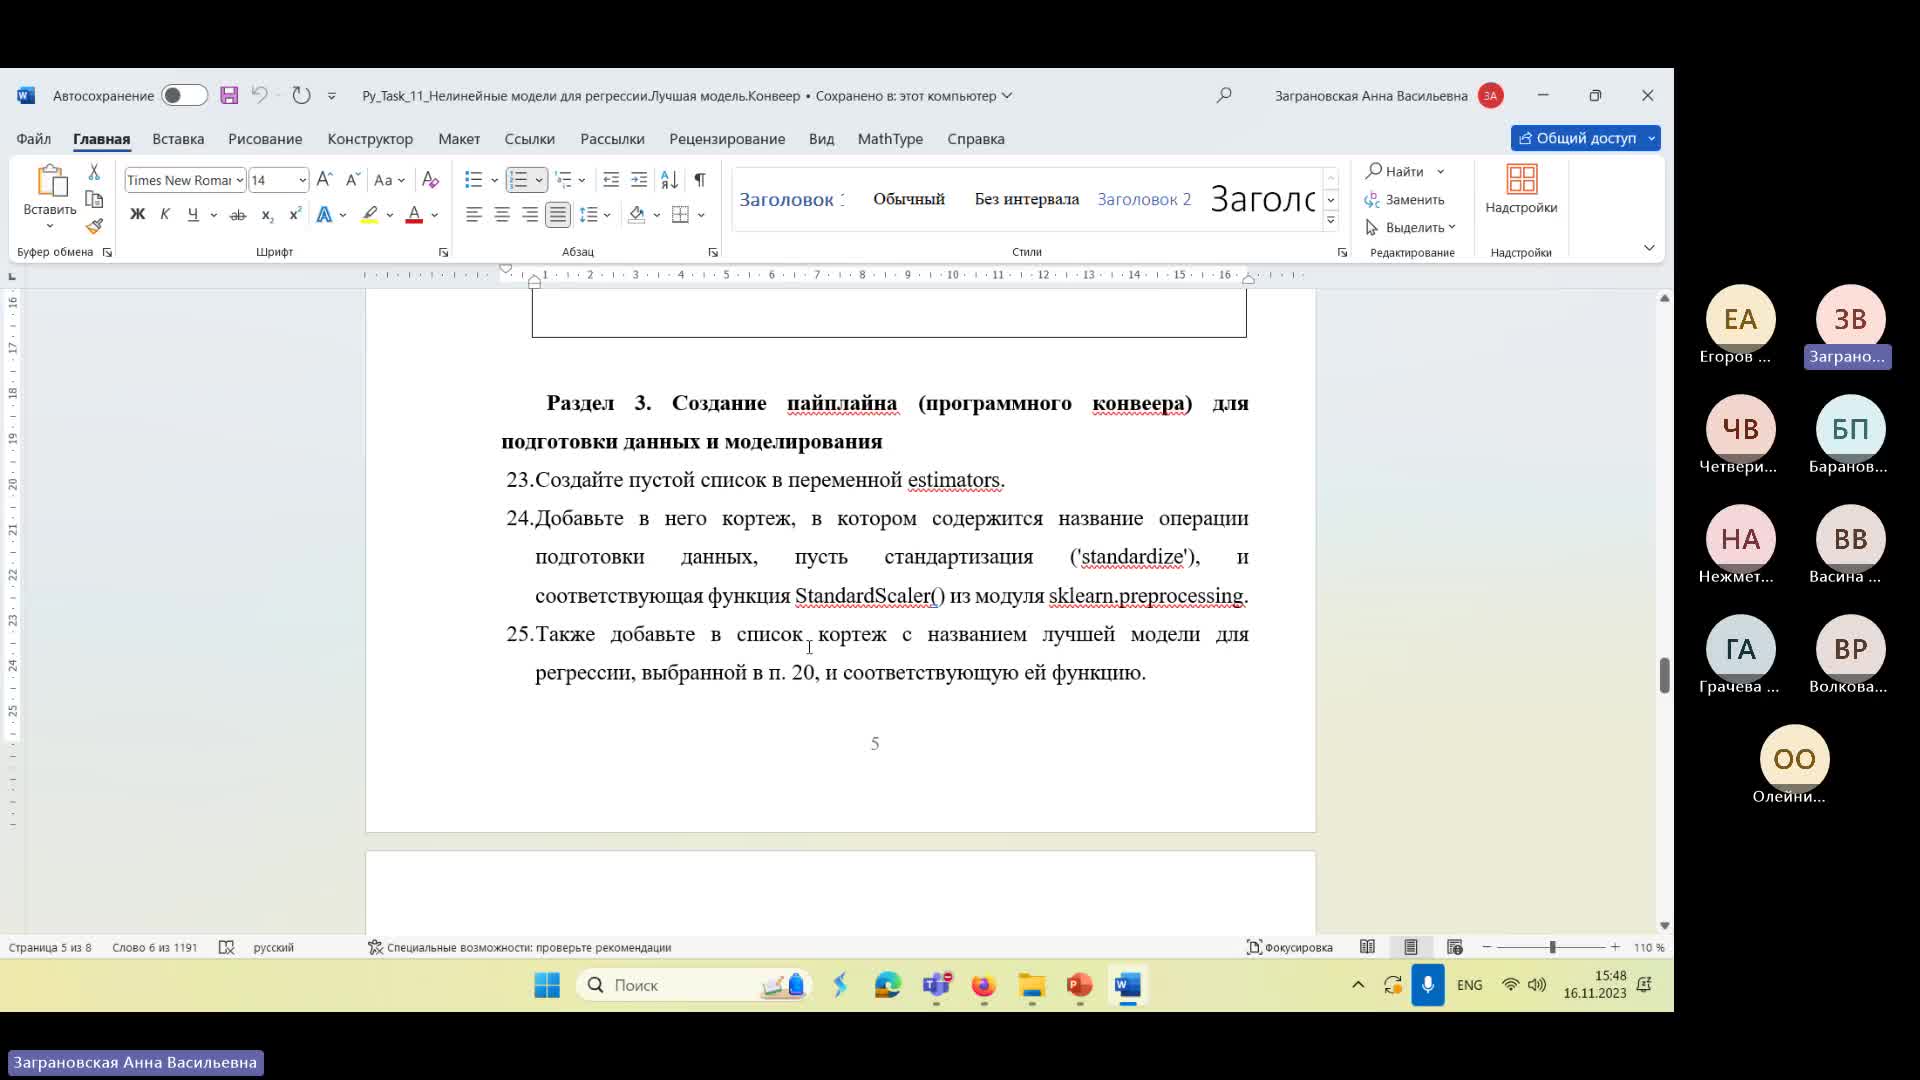This screenshot has width=1920, height=1080.
Task: Toggle strikethrough formatting
Action: [238, 214]
